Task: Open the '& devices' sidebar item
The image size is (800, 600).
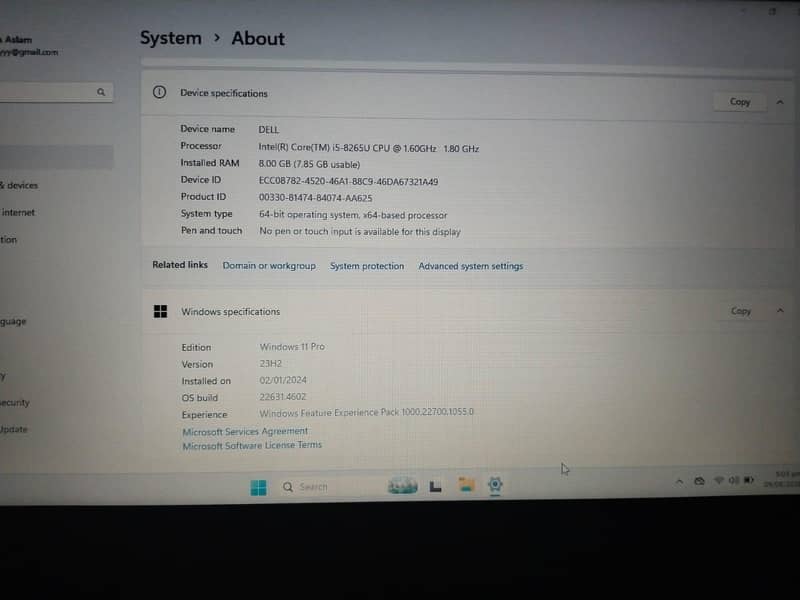Action: click(19, 185)
